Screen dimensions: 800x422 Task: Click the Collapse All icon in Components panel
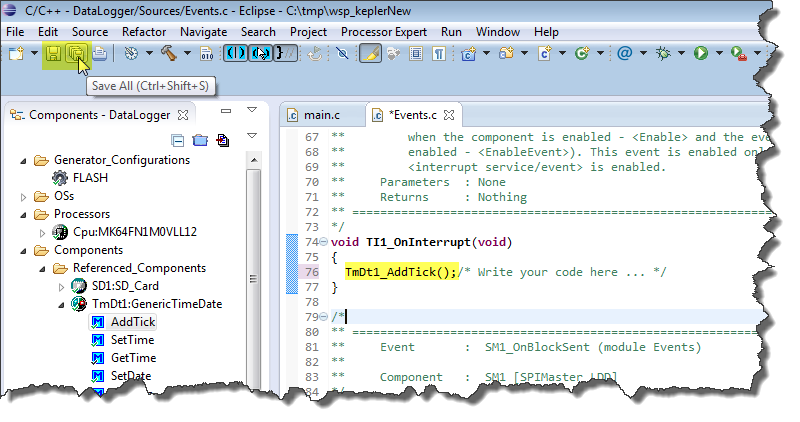coord(178,140)
